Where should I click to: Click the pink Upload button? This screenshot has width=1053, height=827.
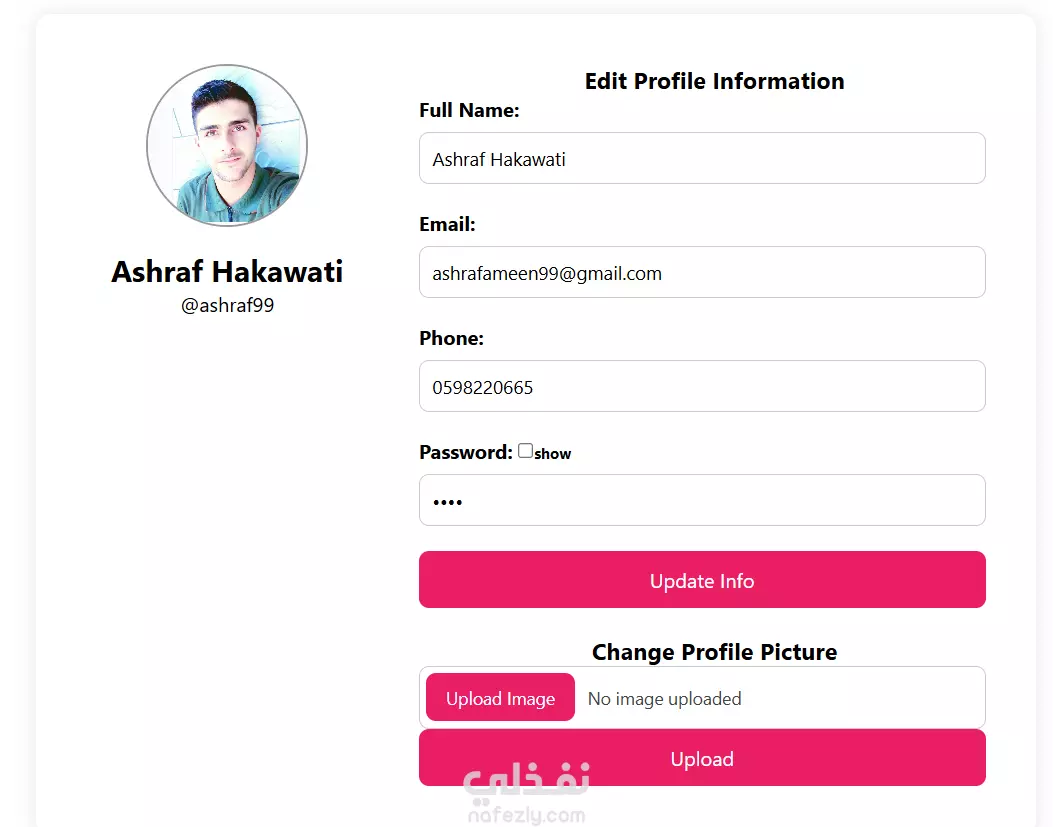pos(702,758)
